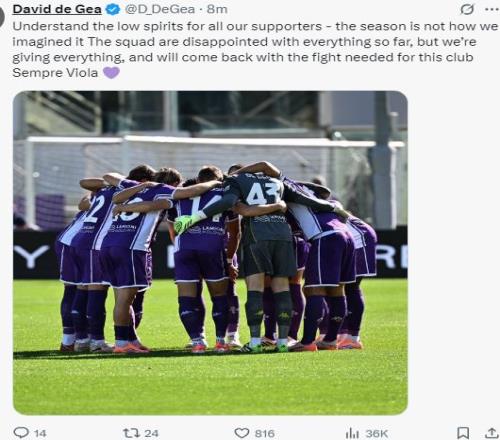Like the tweet with heart icon

pos(242,433)
